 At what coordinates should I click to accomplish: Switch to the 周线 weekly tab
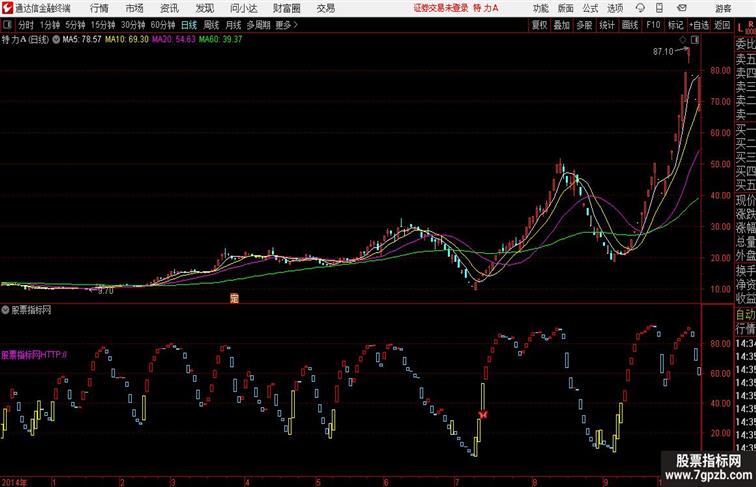[211, 25]
